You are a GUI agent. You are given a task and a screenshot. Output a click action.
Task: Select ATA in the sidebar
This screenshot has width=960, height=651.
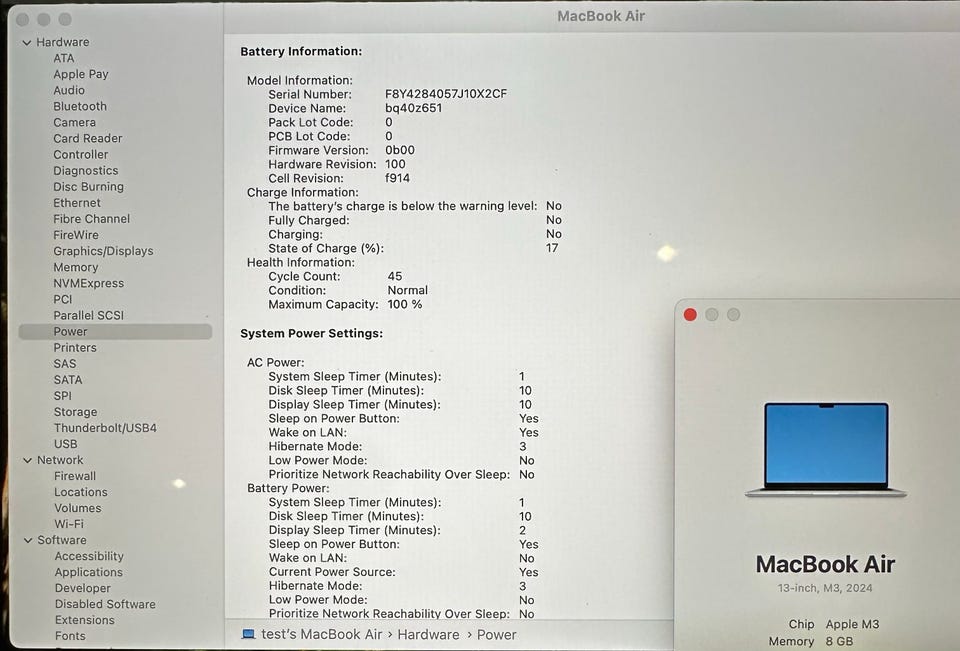pyautogui.click(x=64, y=58)
